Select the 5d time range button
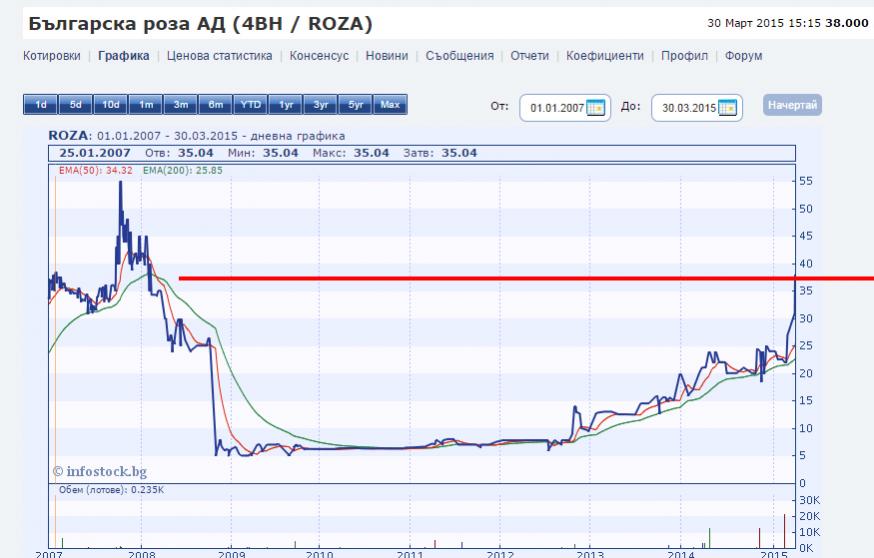 [x=76, y=104]
